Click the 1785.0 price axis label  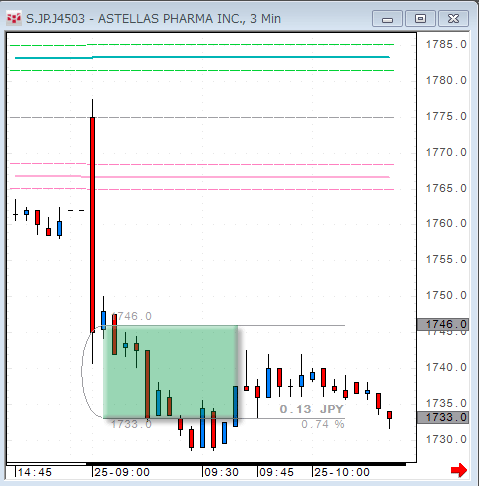[x=446, y=44]
